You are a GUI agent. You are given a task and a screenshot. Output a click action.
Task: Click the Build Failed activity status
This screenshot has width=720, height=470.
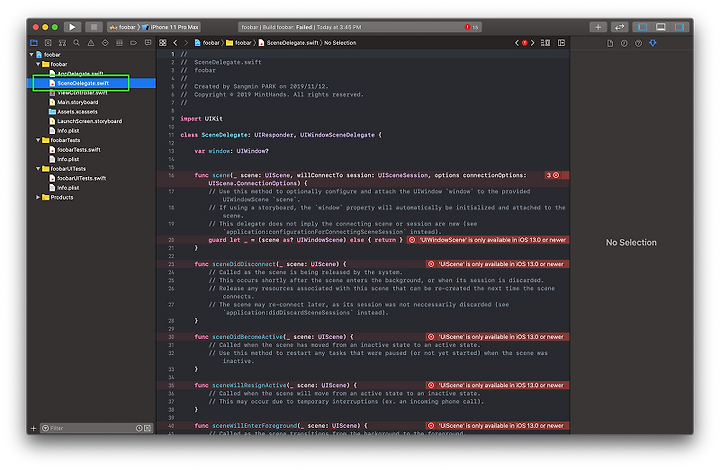coord(301,27)
